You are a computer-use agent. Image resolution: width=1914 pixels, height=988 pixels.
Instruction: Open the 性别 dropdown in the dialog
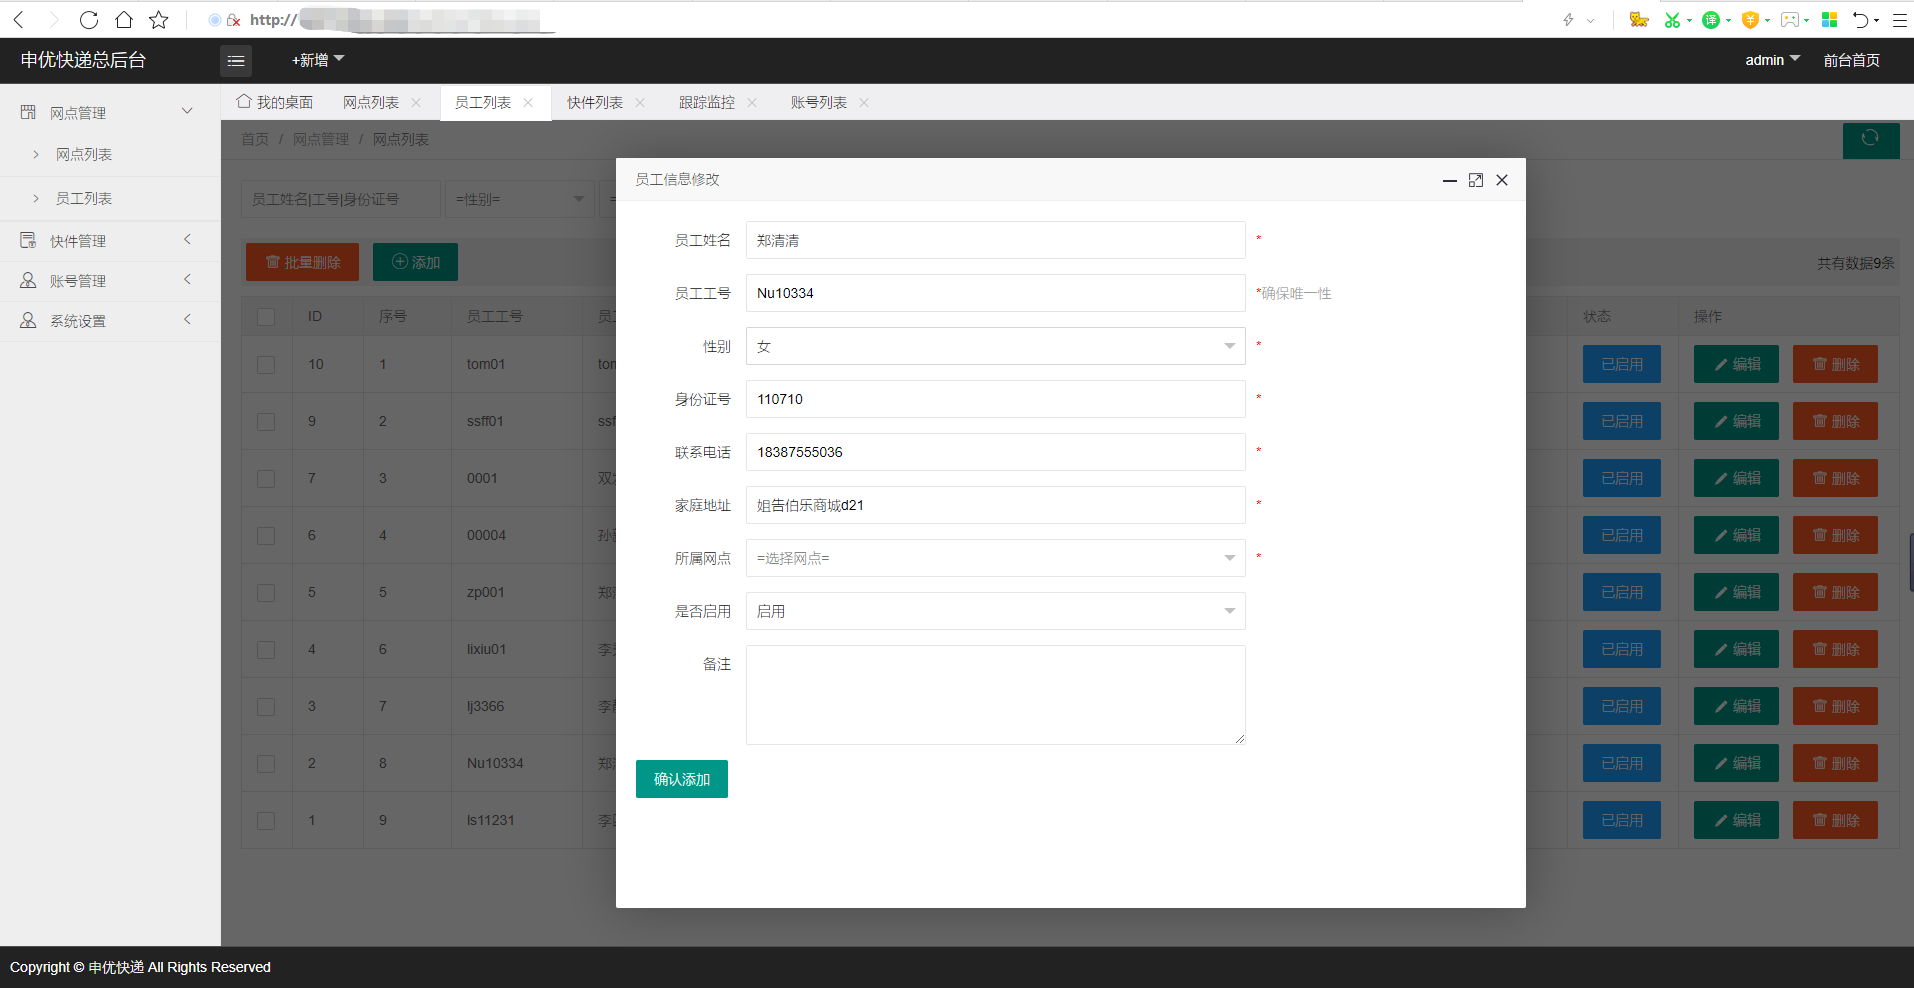point(995,346)
